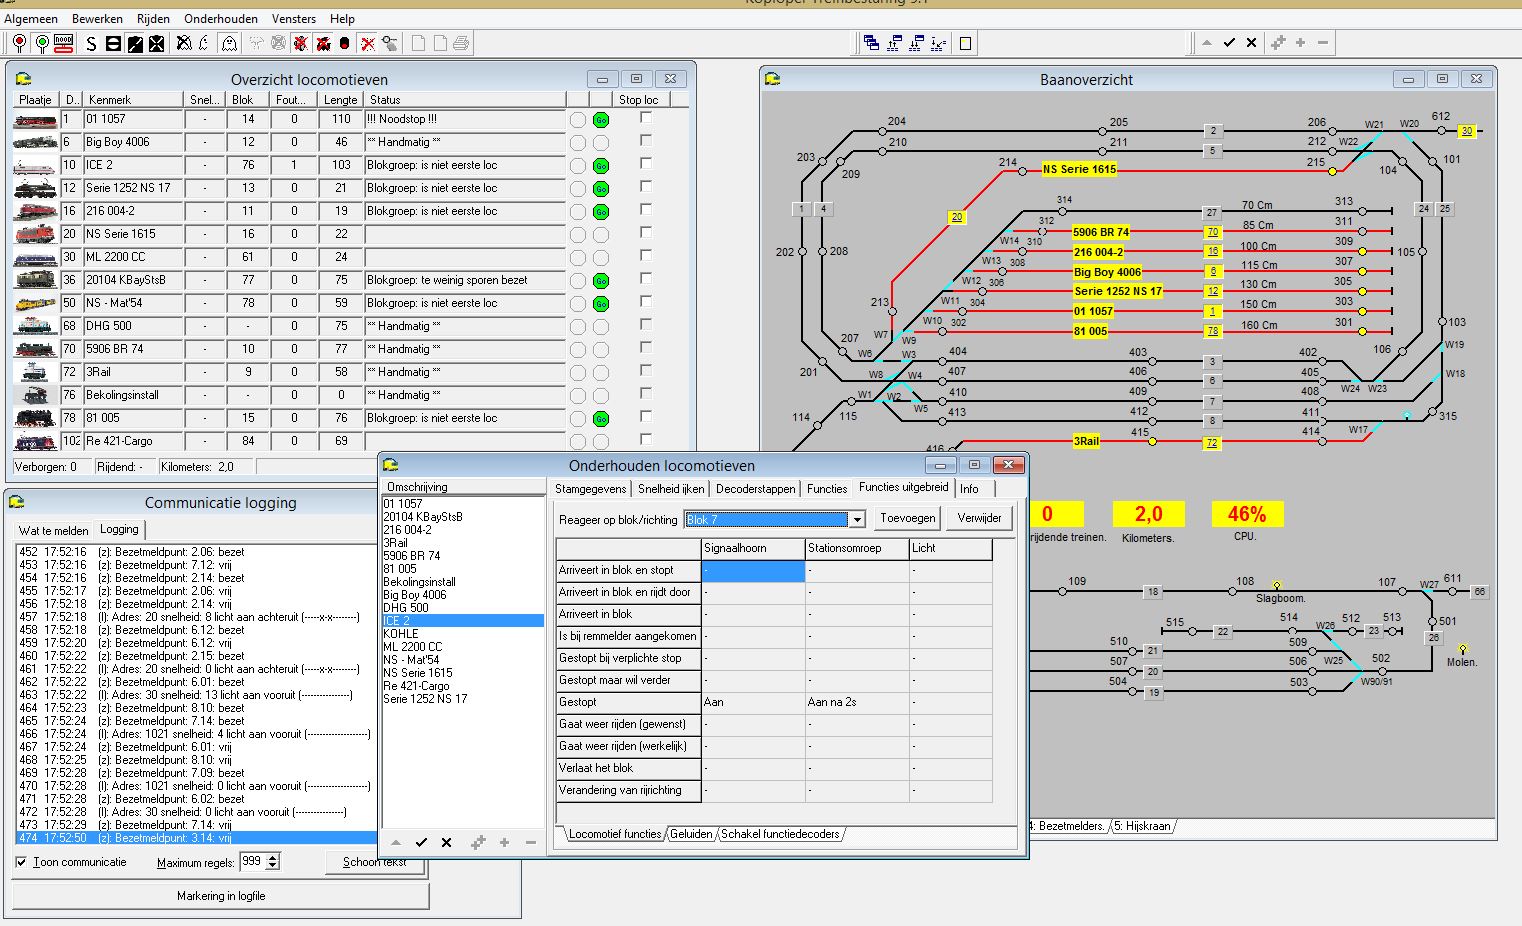
Task: Click the green go signal toolbar icon
Action: 42,43
